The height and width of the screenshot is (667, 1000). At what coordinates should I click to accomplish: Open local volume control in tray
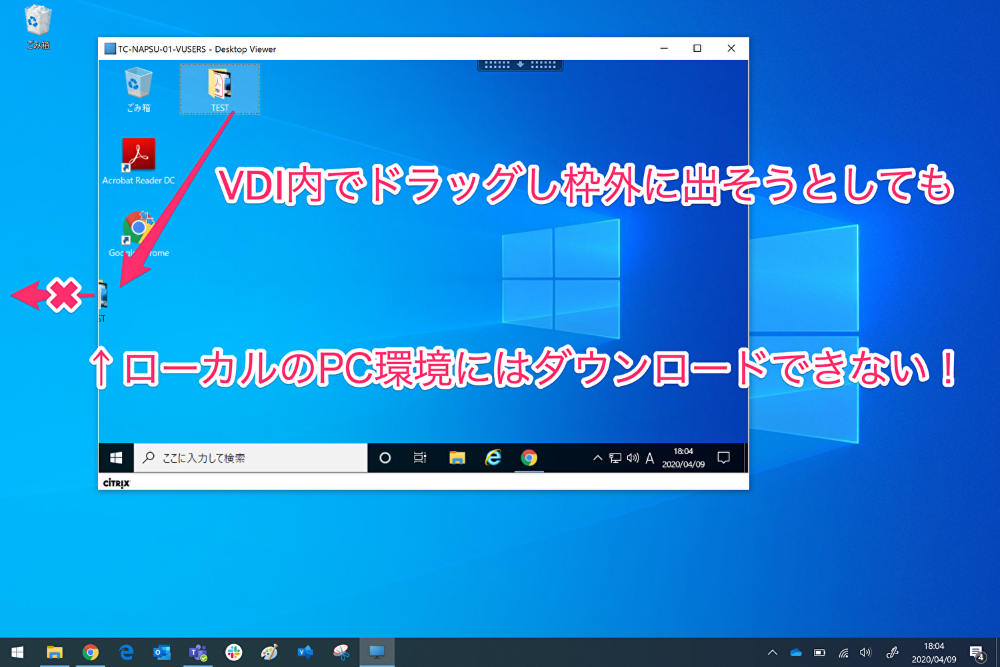tap(865, 652)
